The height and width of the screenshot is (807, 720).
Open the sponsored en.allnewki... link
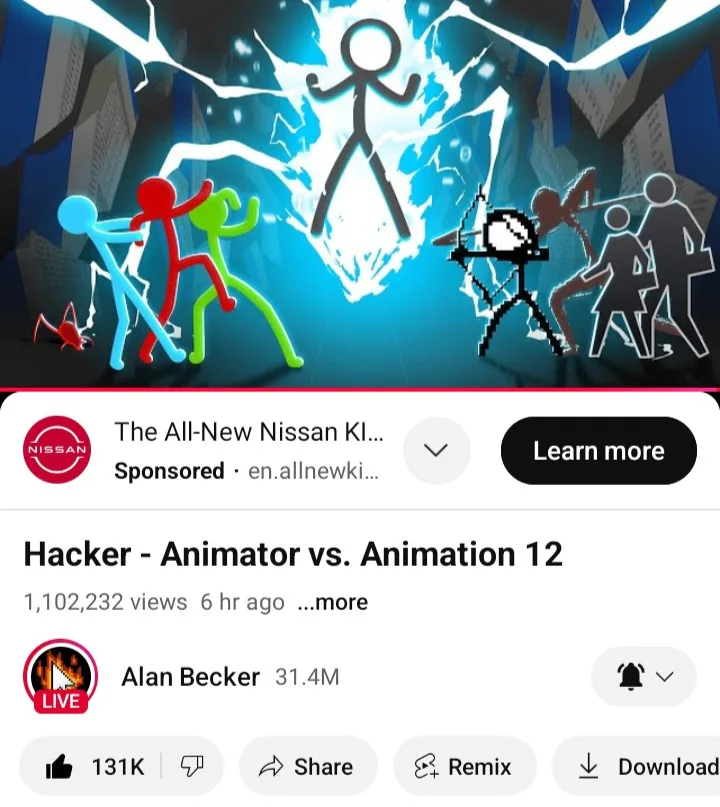pyautogui.click(x=313, y=470)
